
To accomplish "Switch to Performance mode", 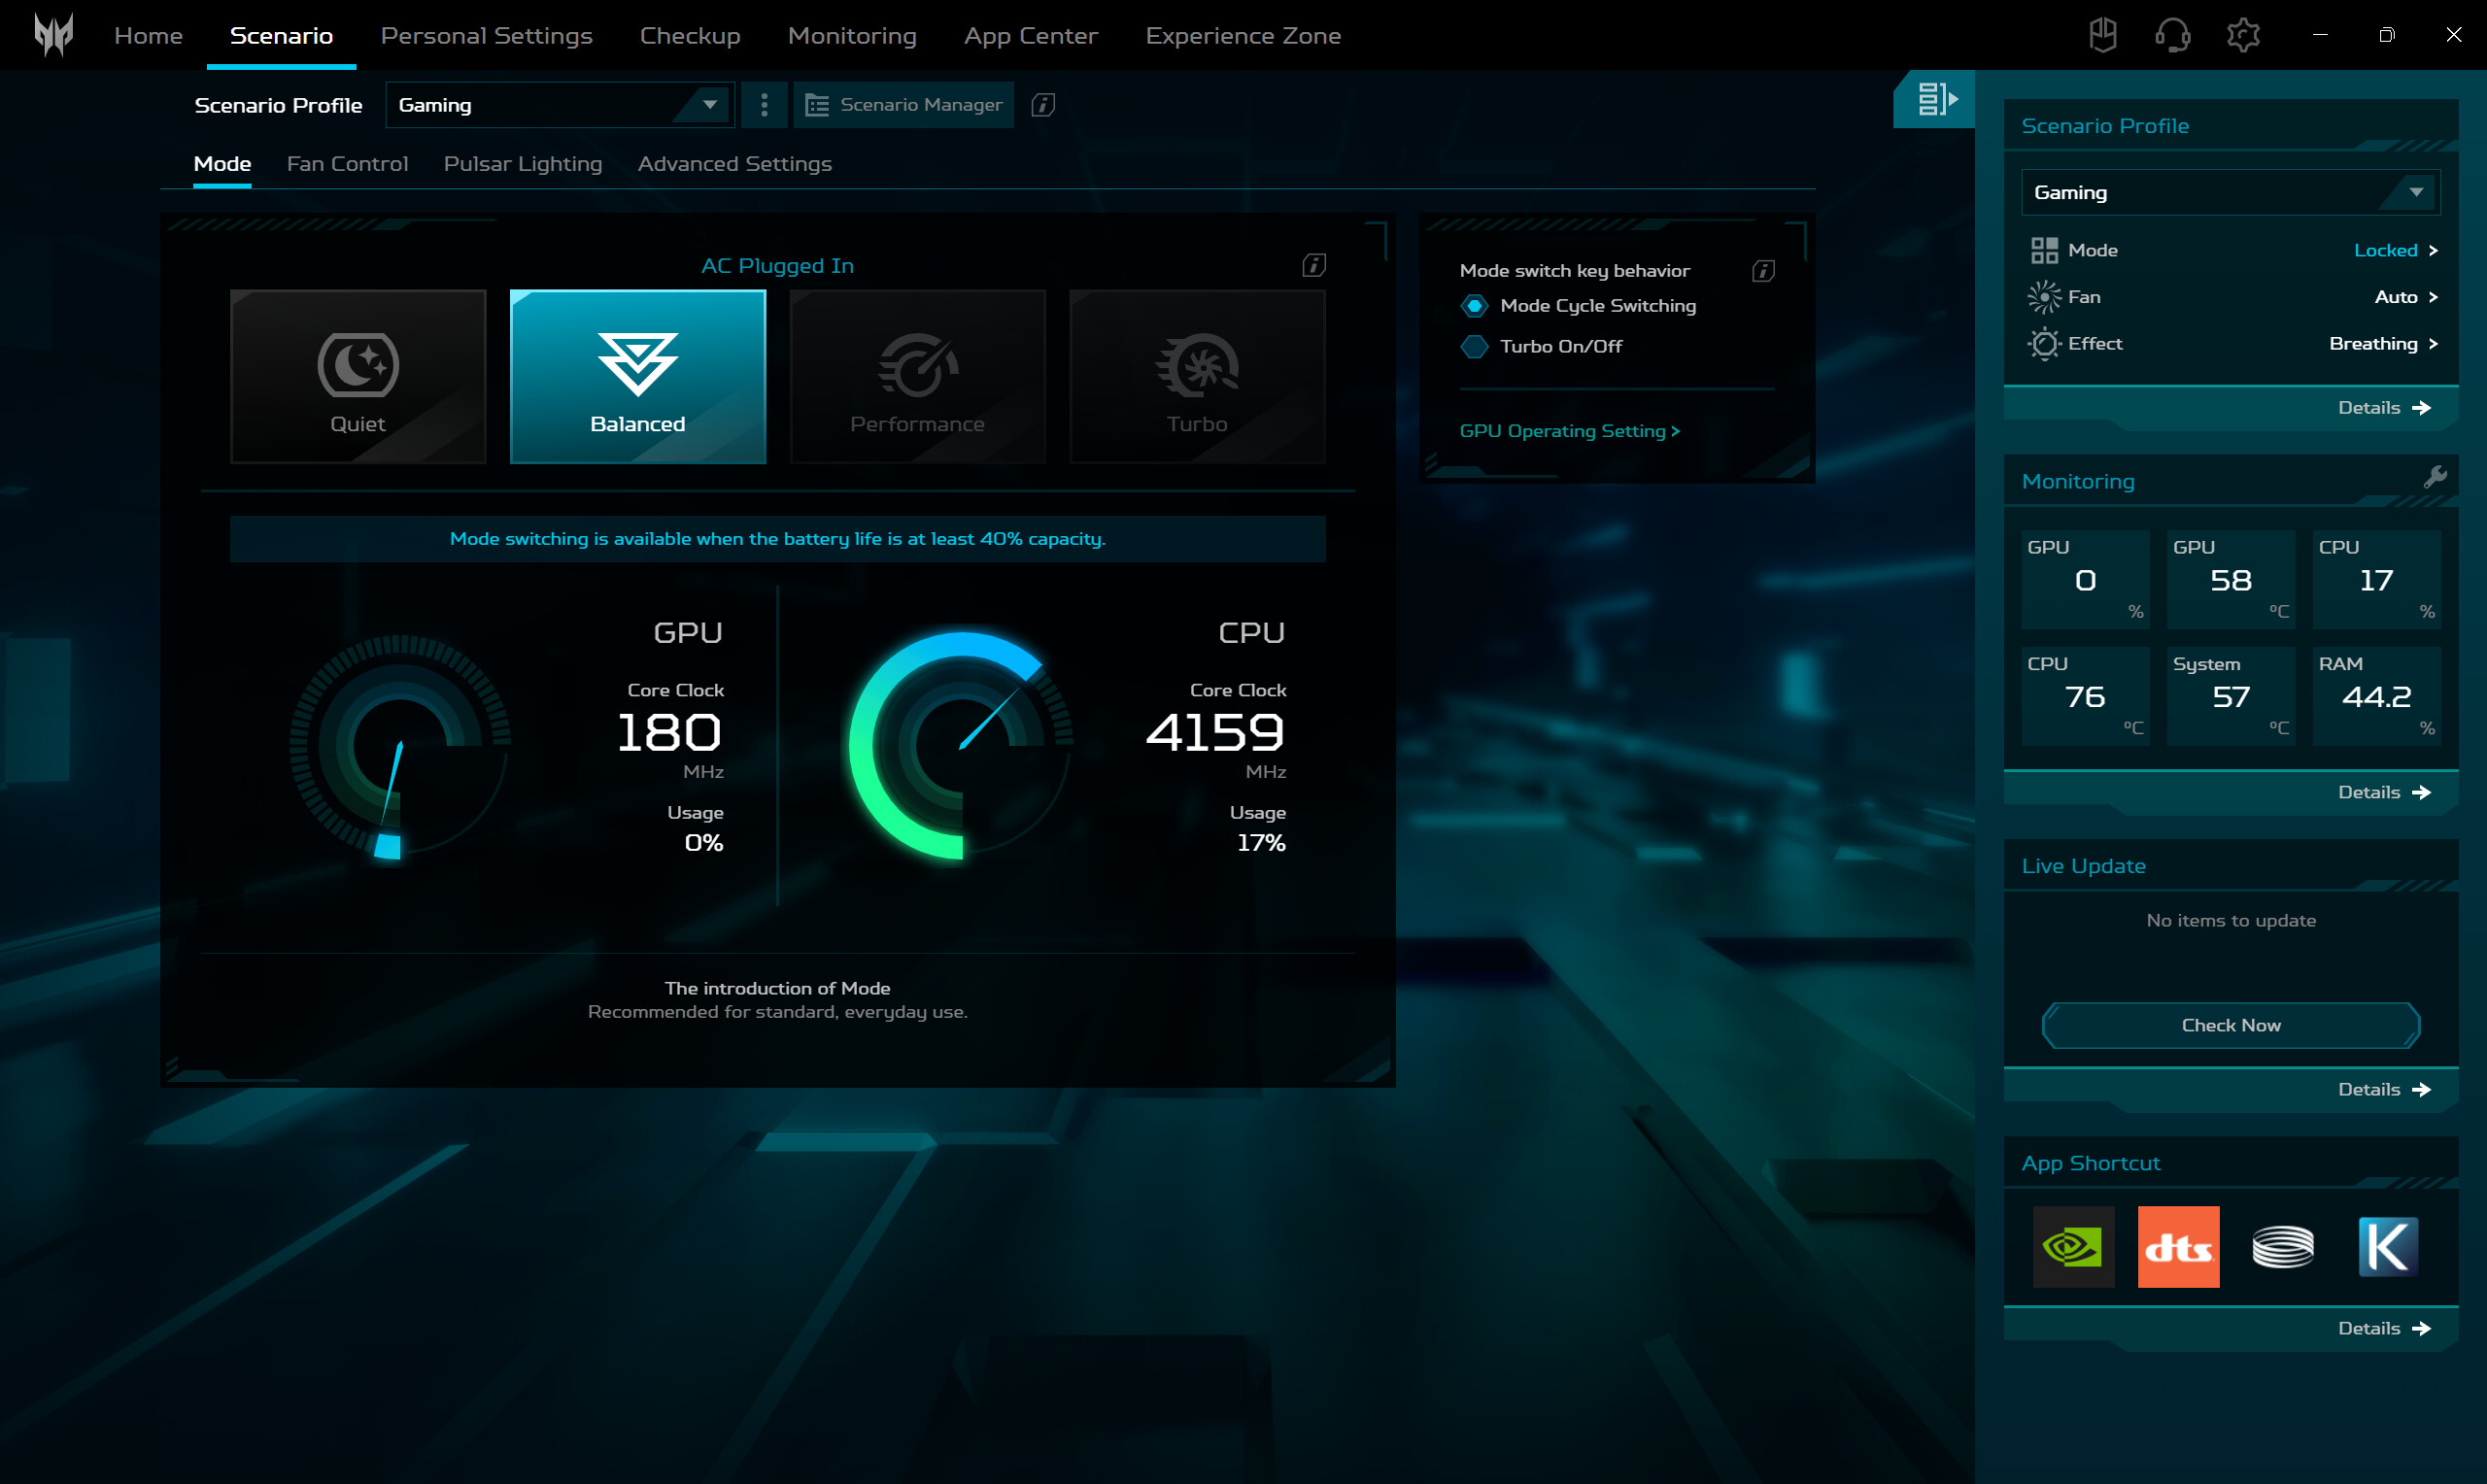I will (x=917, y=376).
